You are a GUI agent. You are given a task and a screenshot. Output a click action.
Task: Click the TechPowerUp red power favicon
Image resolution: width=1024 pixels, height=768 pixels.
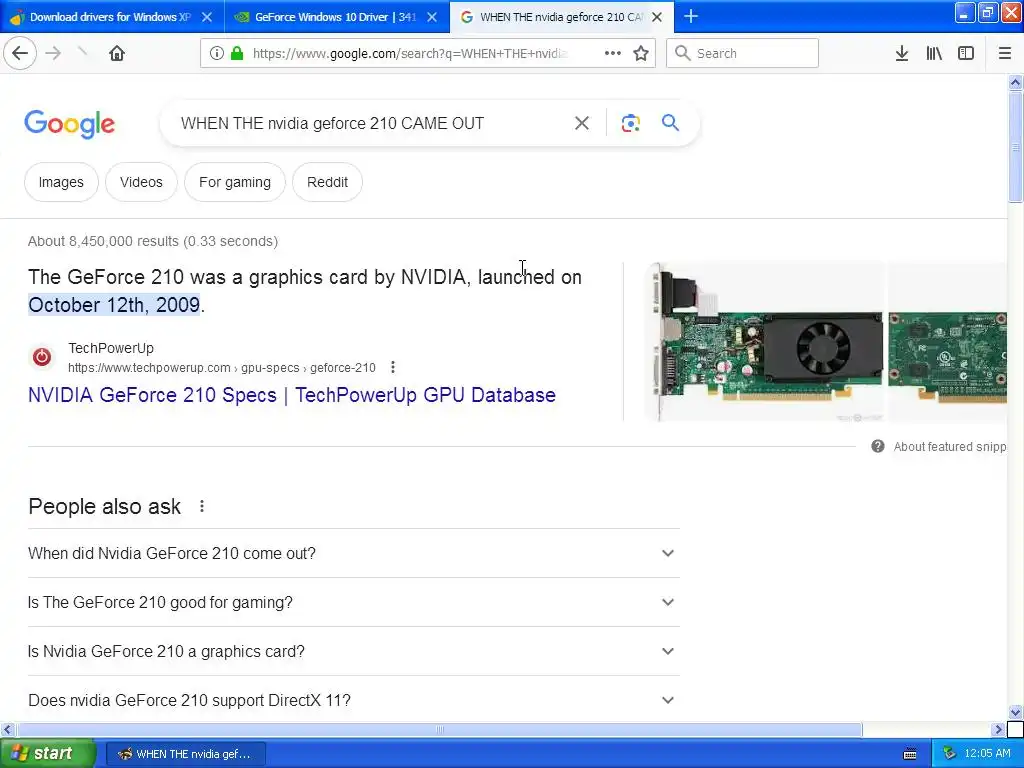point(42,357)
